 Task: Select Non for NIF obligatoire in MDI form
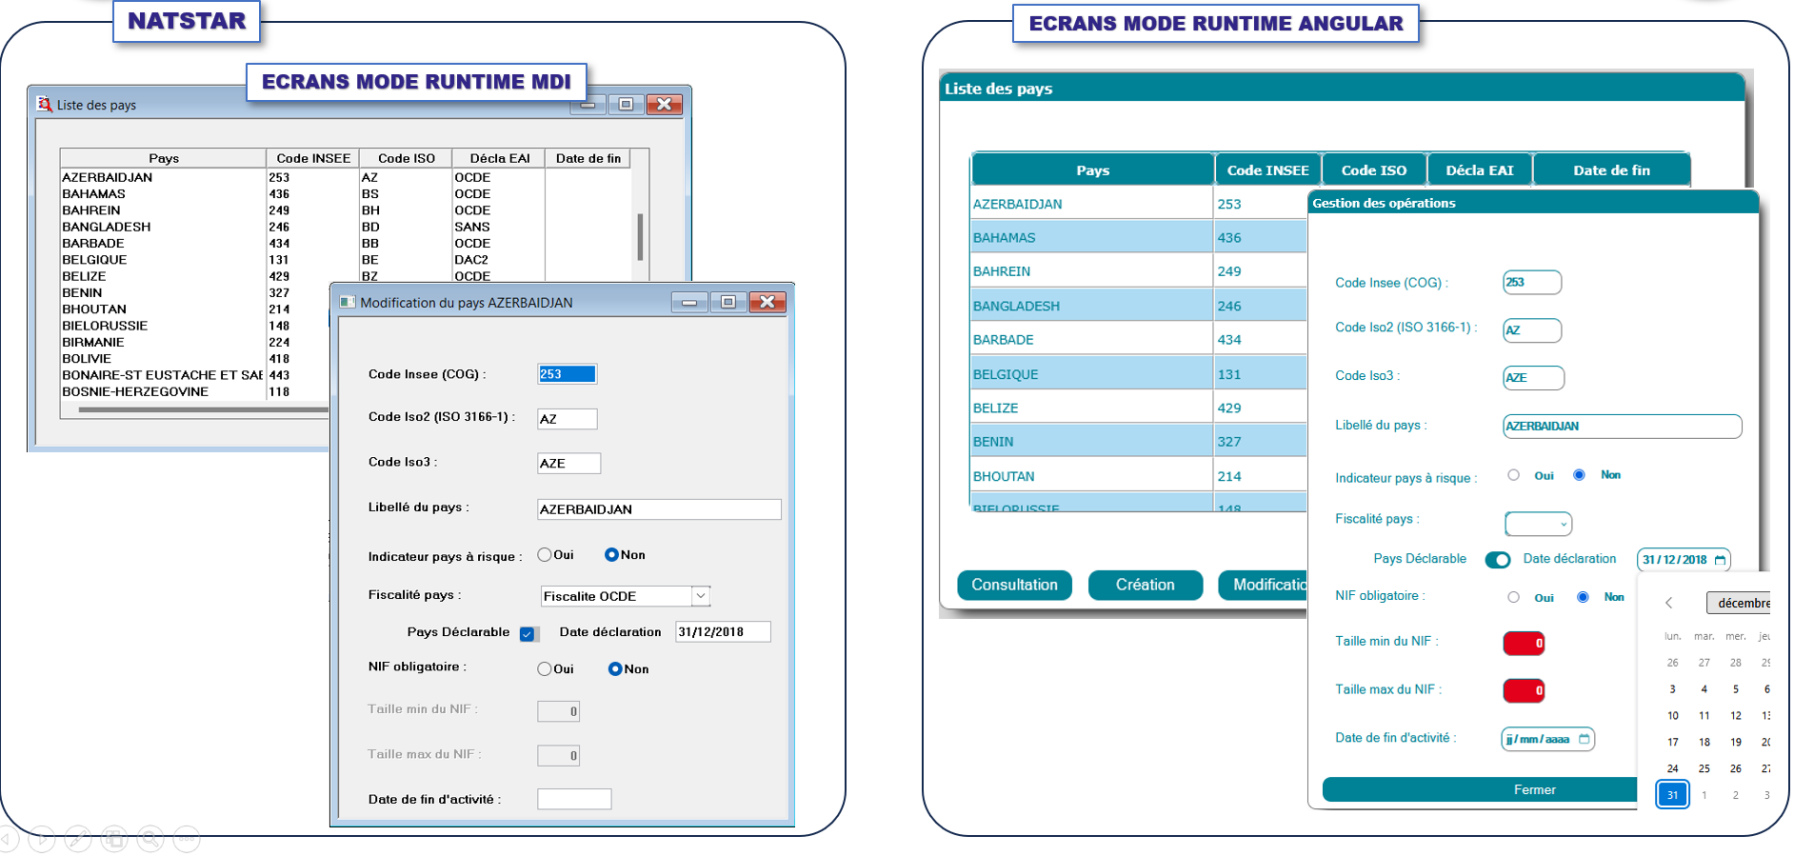(x=615, y=669)
